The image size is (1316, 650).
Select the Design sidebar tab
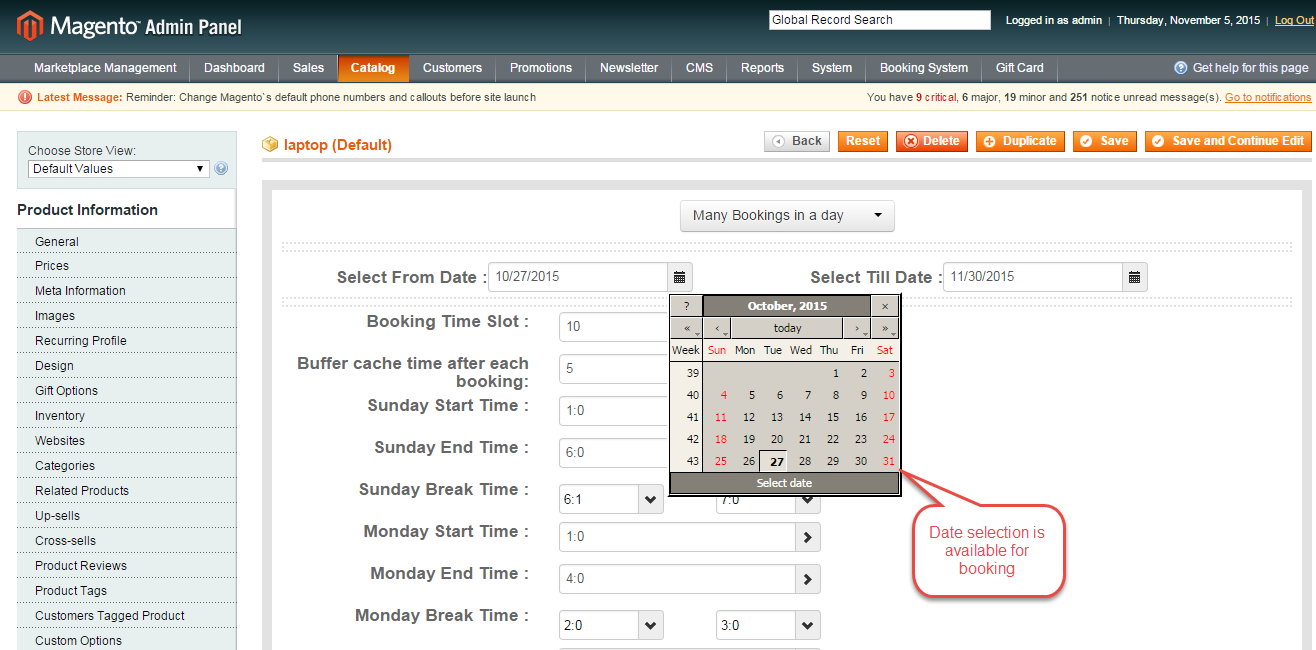pos(127,366)
